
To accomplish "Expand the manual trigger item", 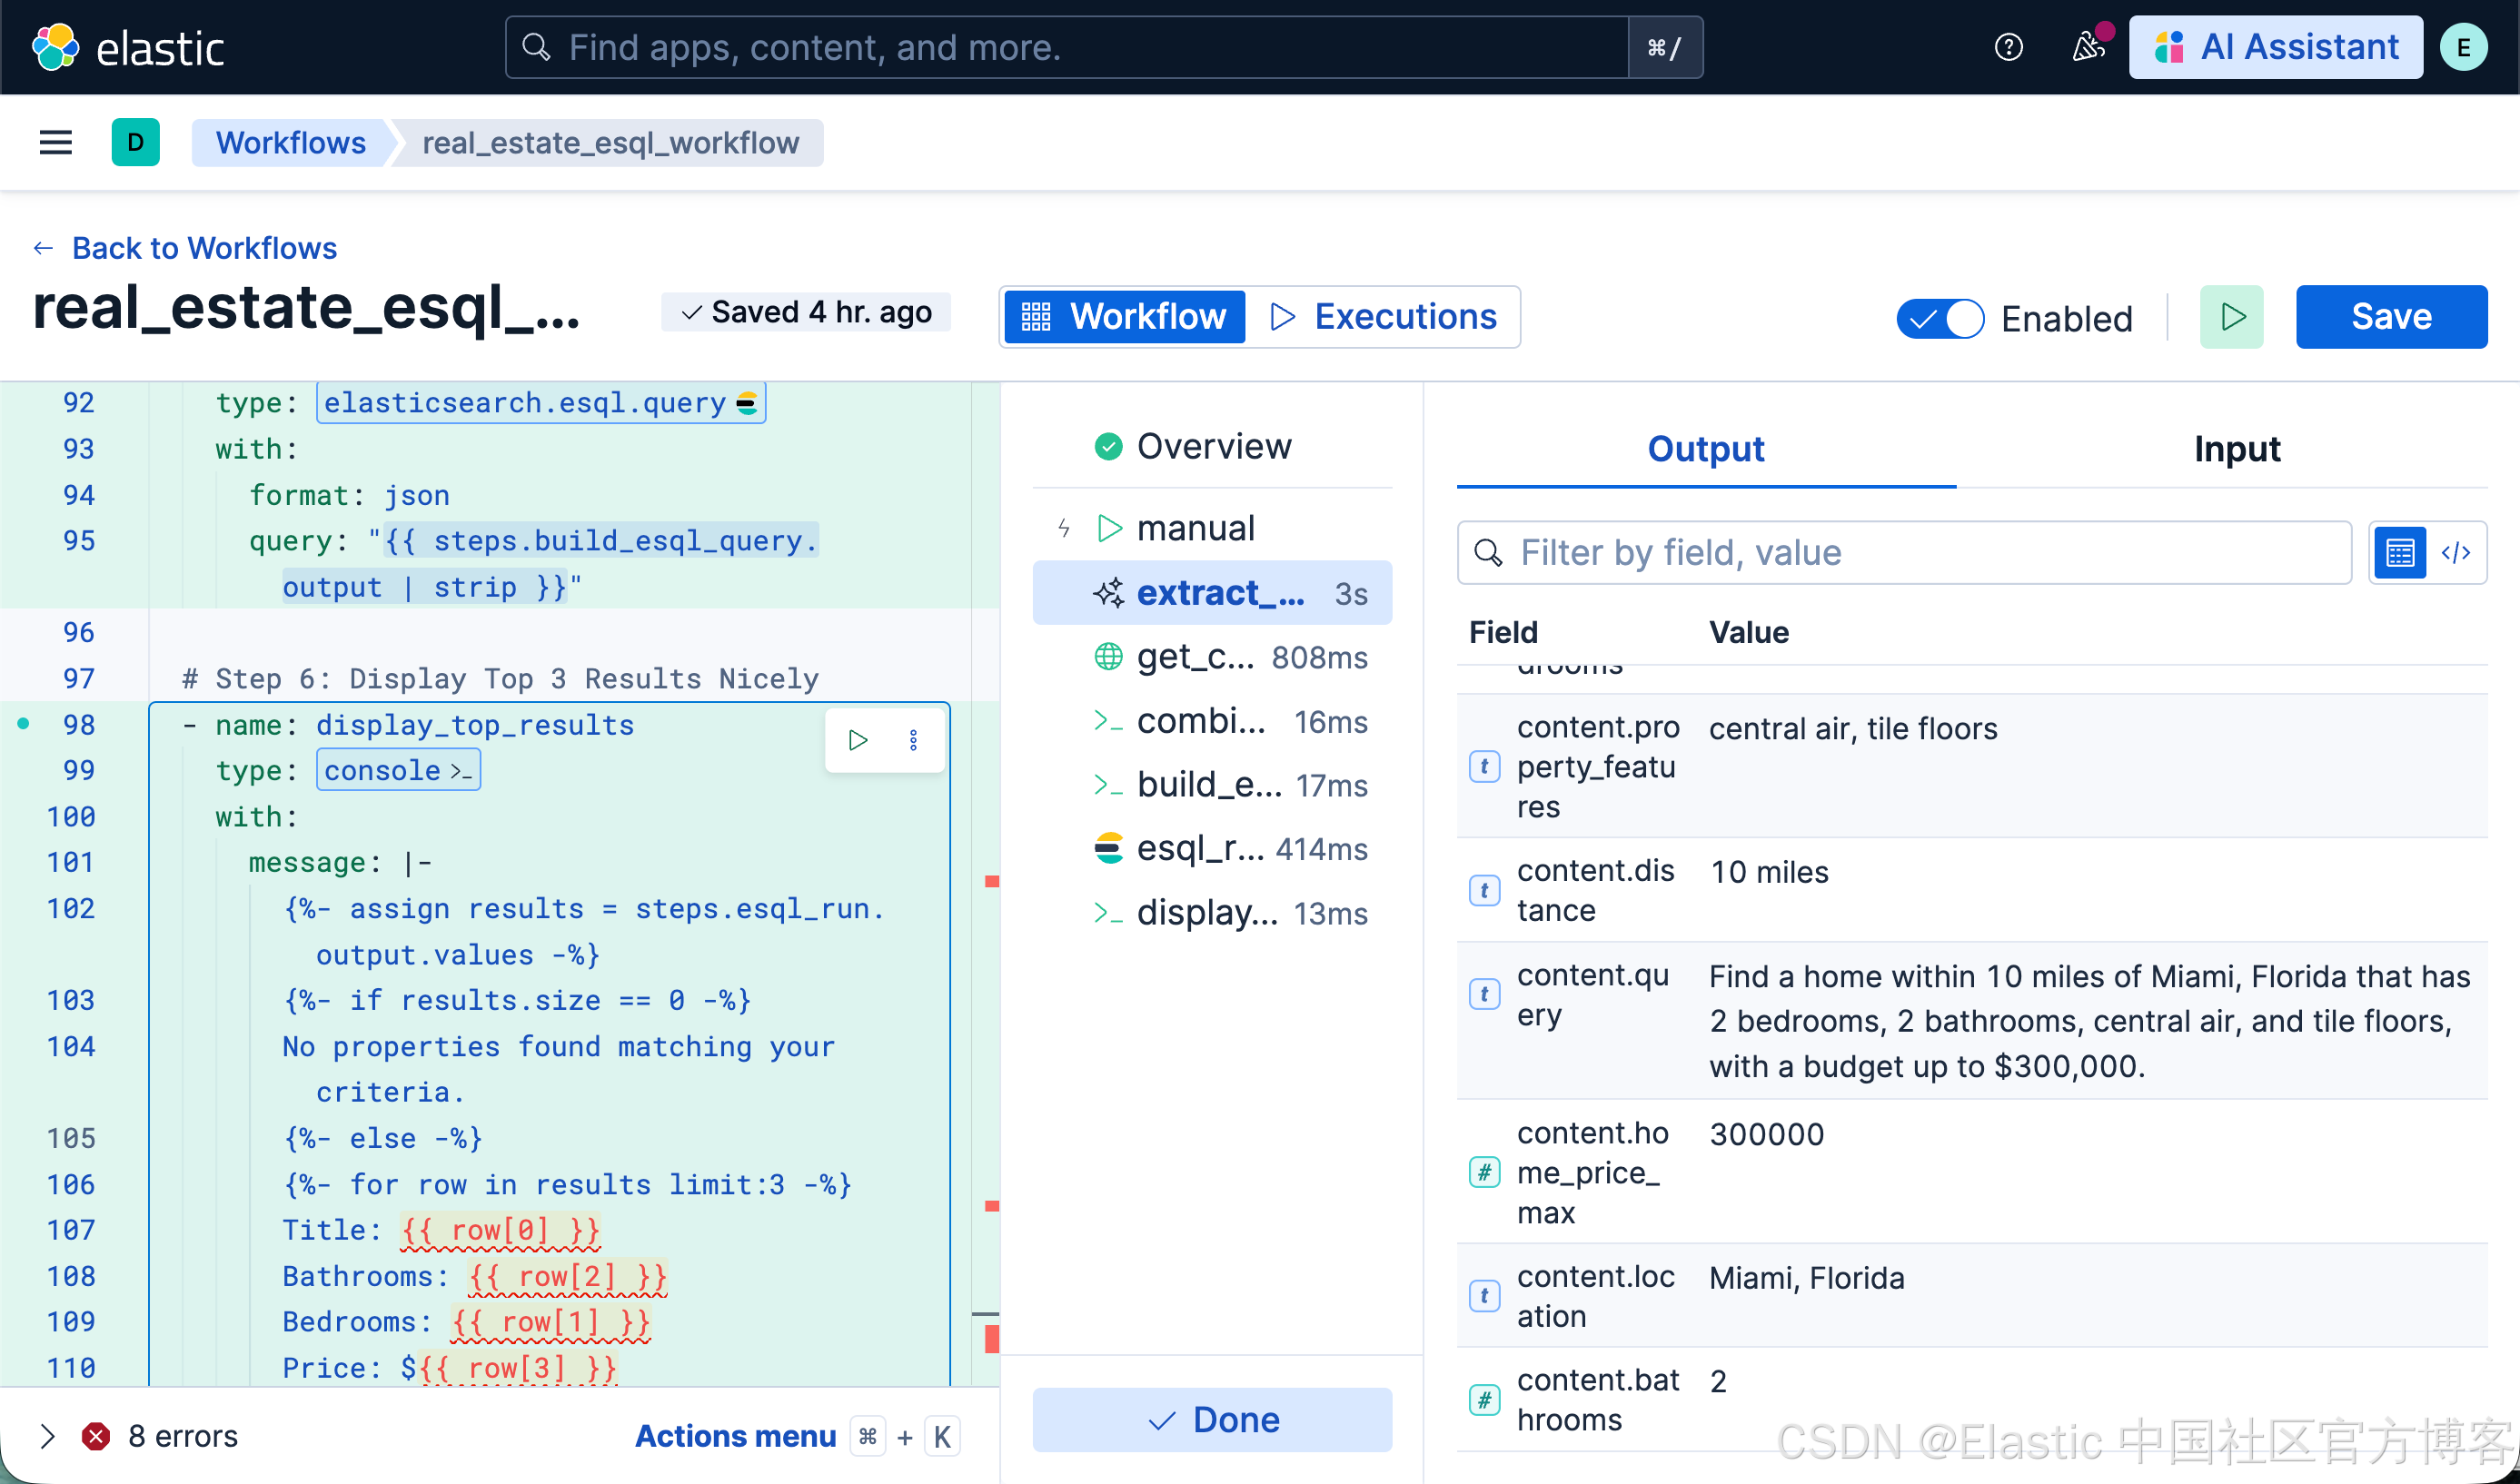I will click(1195, 528).
